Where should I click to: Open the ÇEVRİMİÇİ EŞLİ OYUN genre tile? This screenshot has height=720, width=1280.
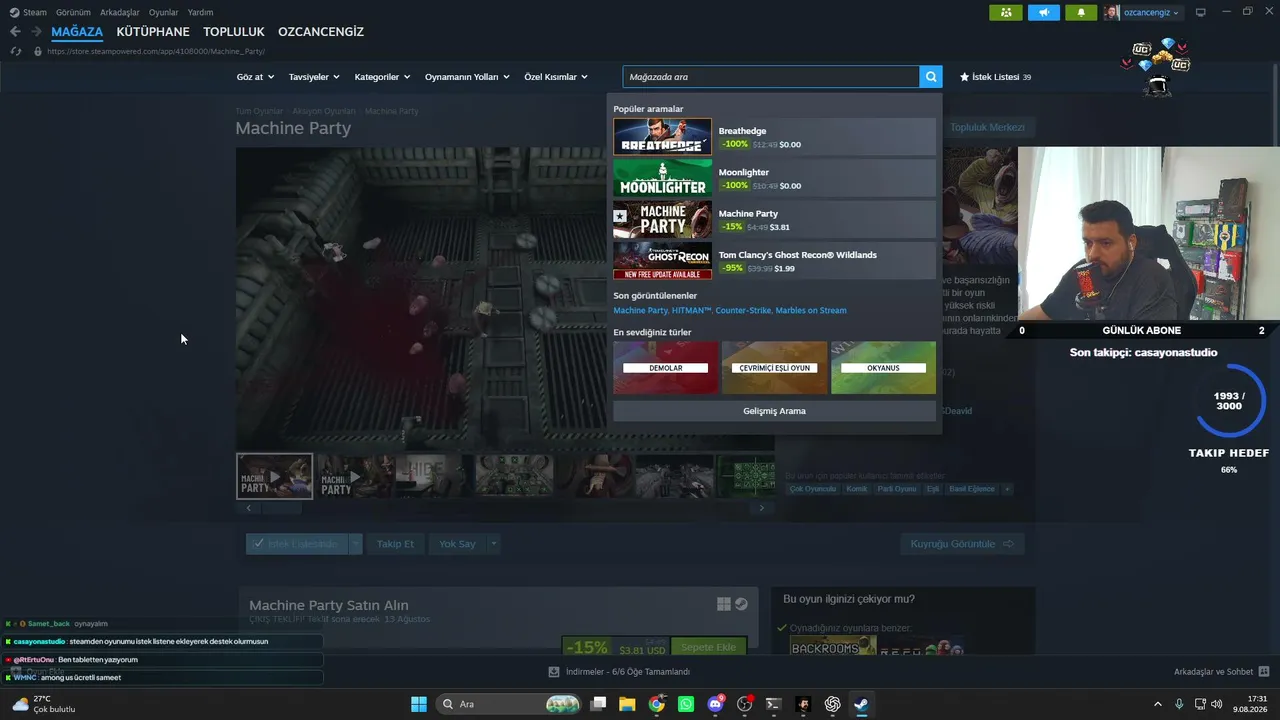pos(774,368)
